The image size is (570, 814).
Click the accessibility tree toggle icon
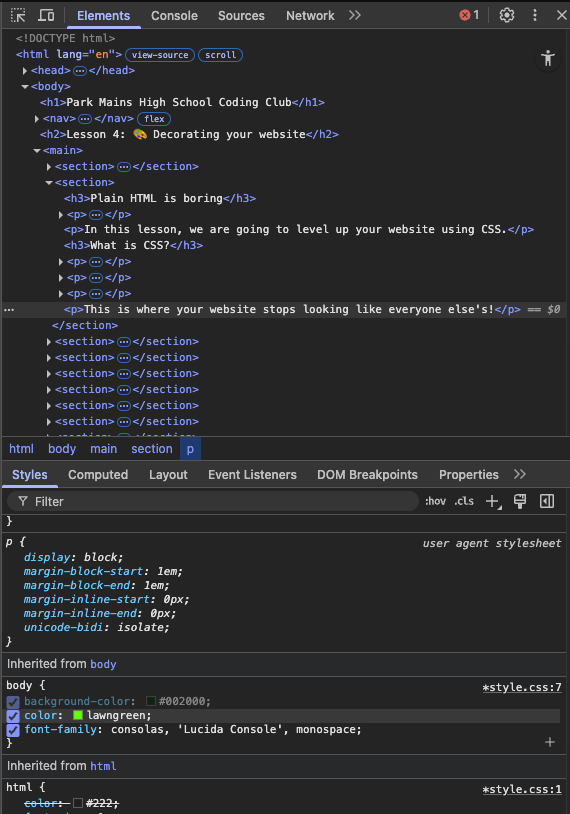pyautogui.click(x=548, y=58)
